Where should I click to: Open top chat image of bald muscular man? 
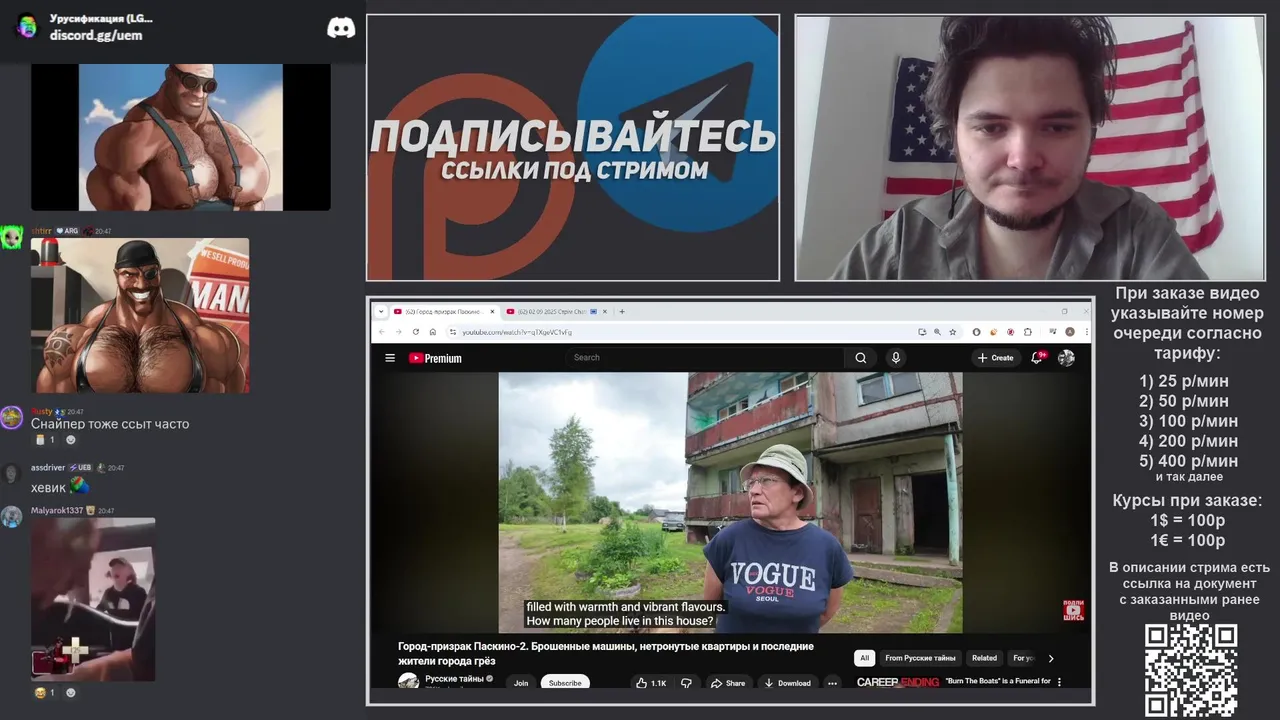click(x=181, y=137)
